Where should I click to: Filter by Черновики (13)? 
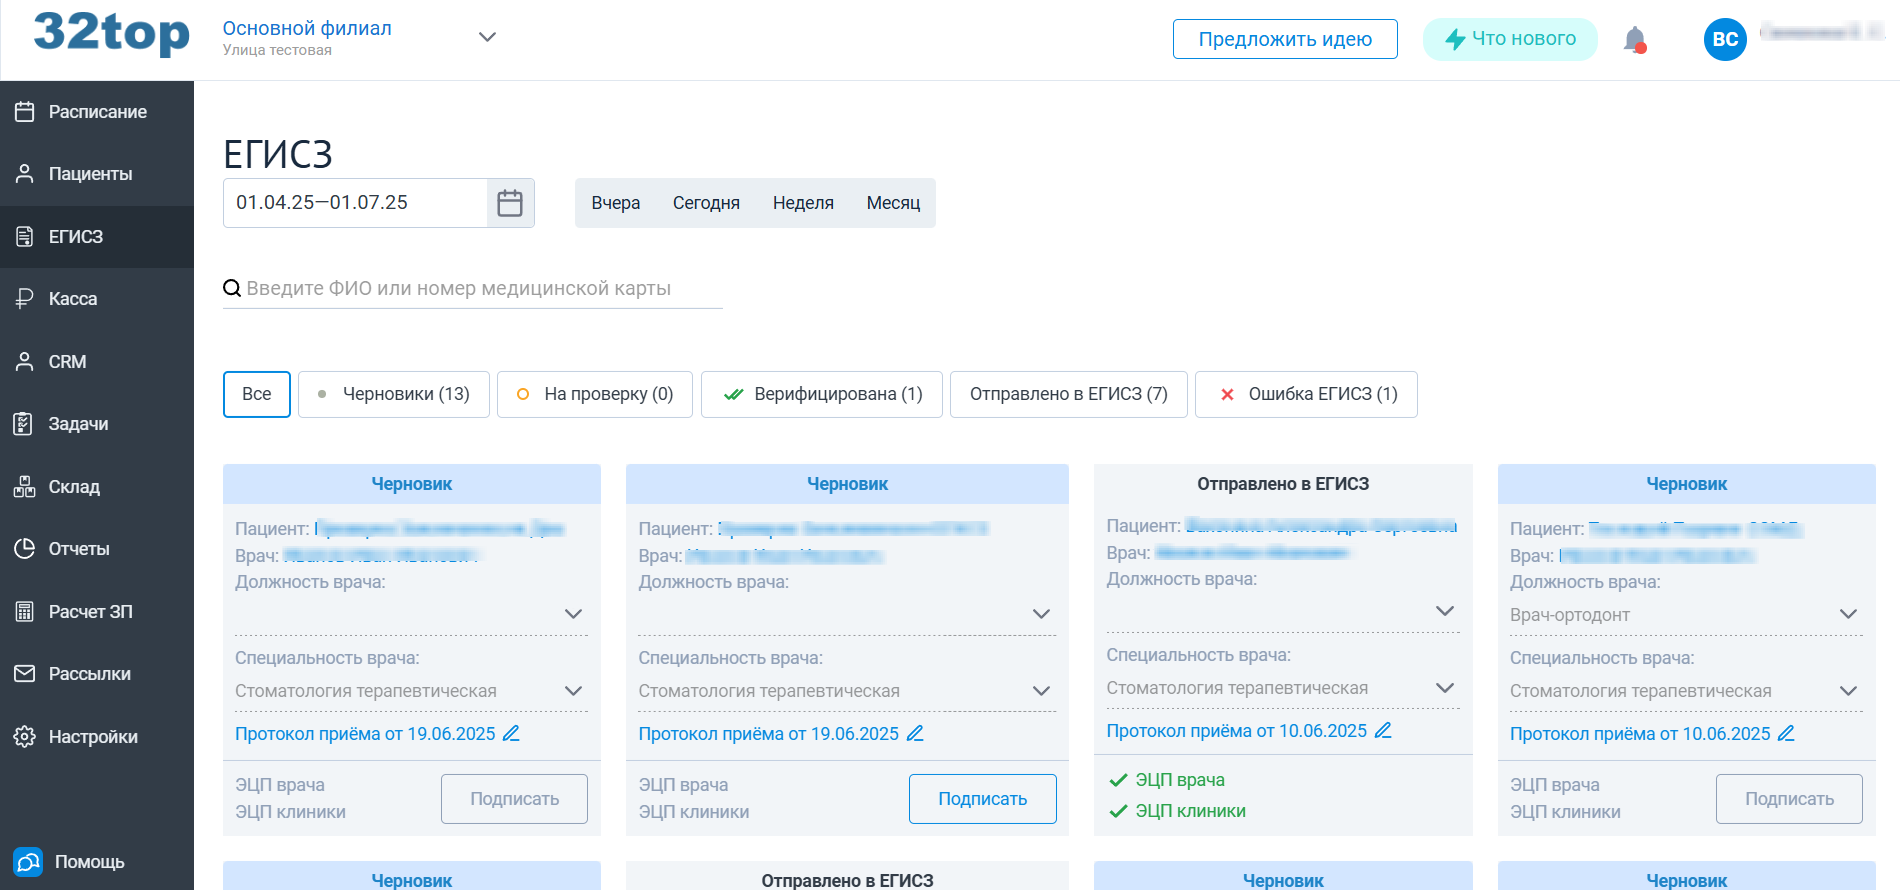(x=394, y=394)
